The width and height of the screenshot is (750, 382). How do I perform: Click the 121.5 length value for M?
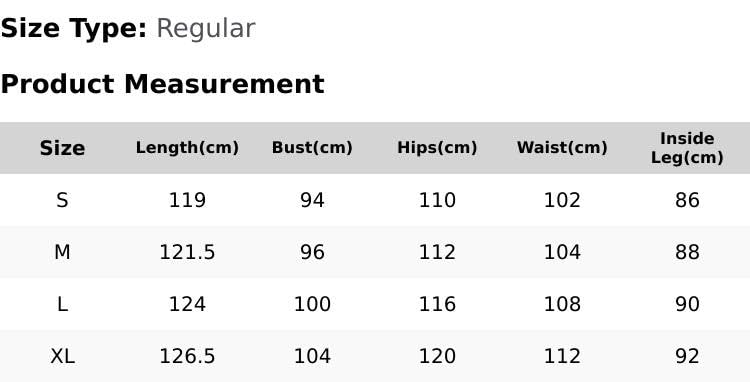[187, 252]
